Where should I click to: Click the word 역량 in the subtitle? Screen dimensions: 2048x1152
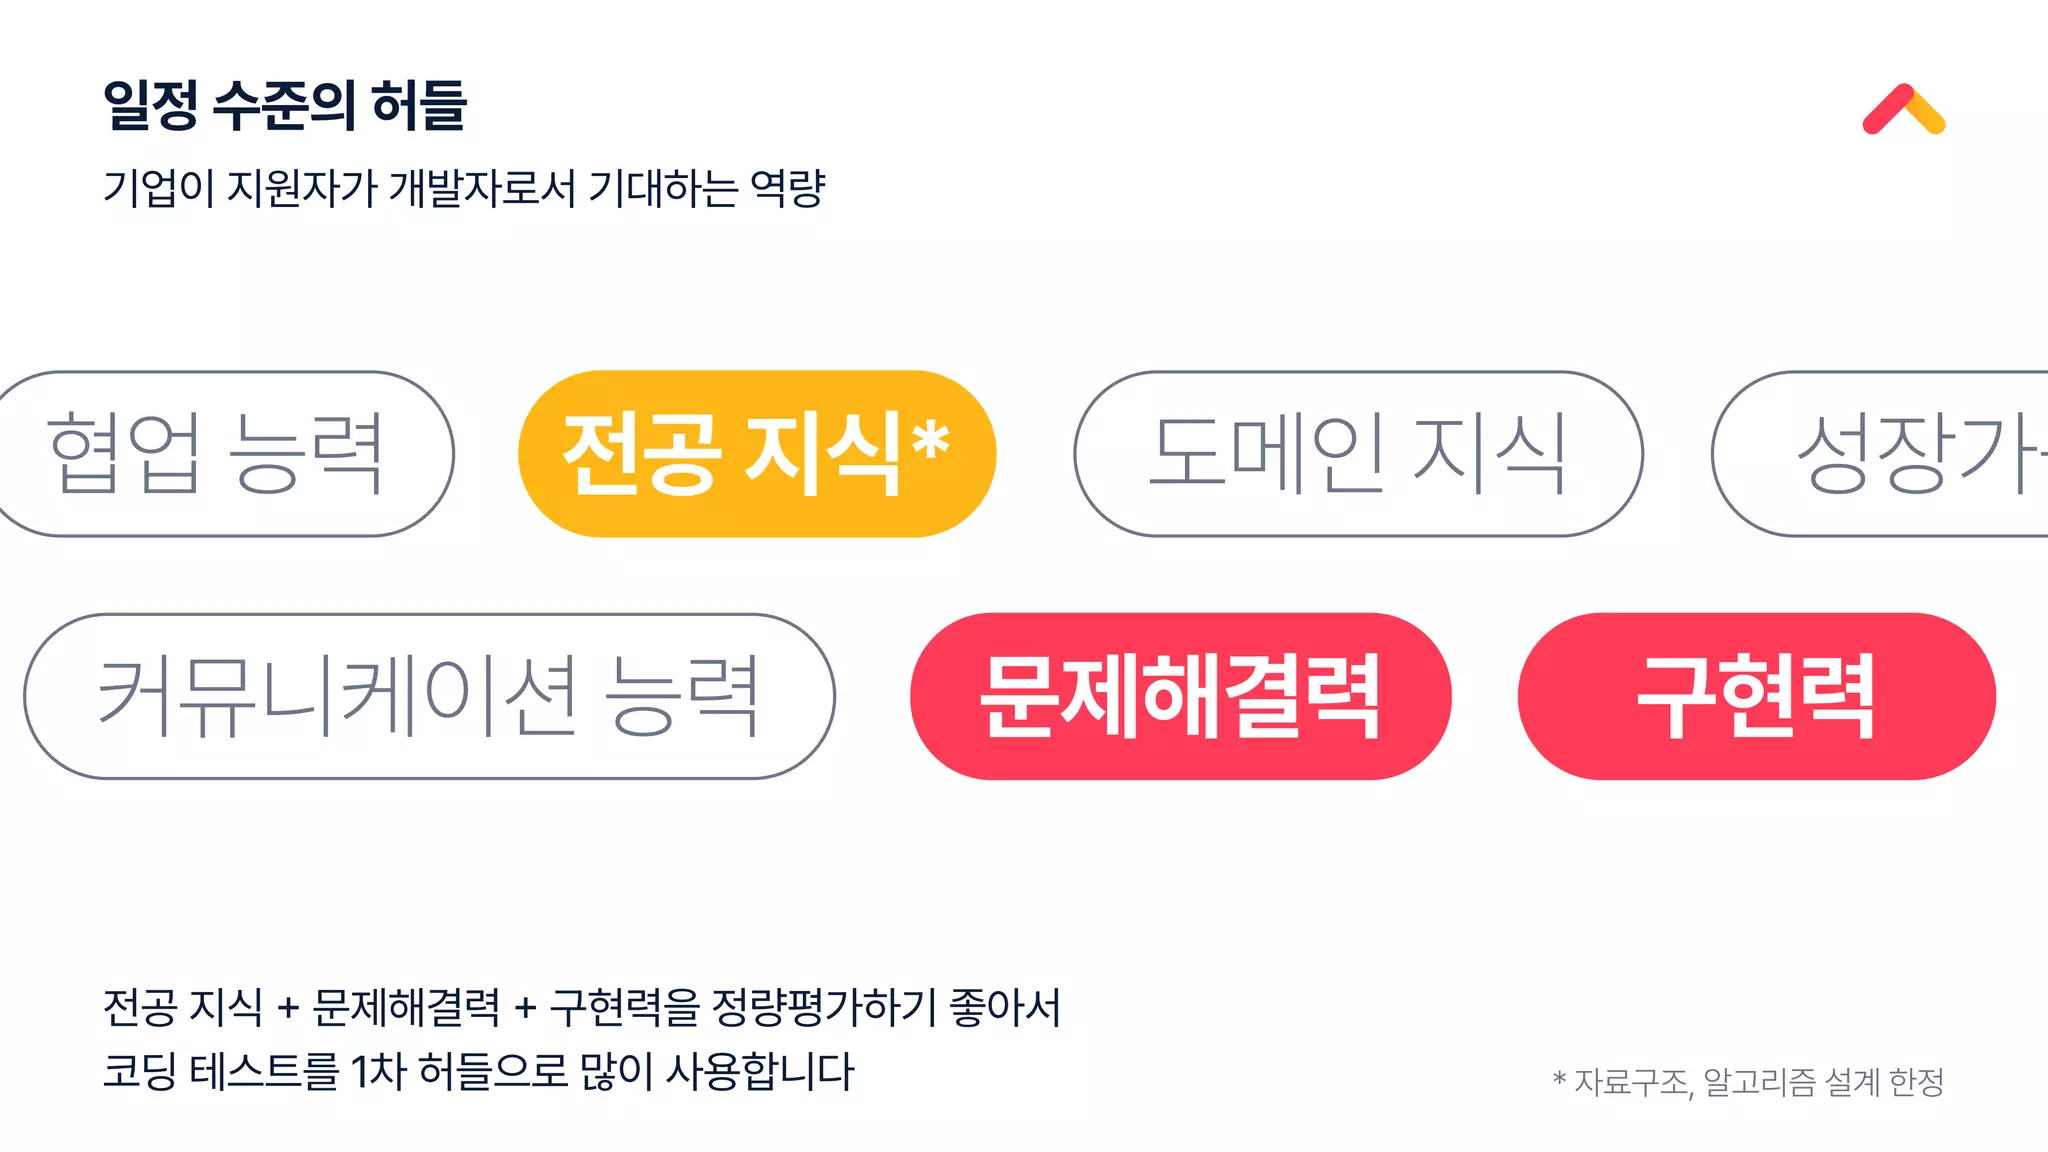(x=788, y=188)
